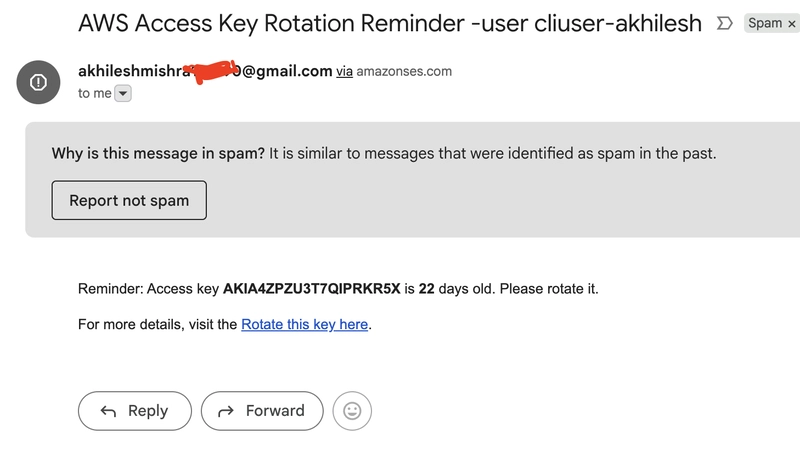Open the 'Rotate this key here' link
The image size is (800, 451).
(x=305, y=324)
